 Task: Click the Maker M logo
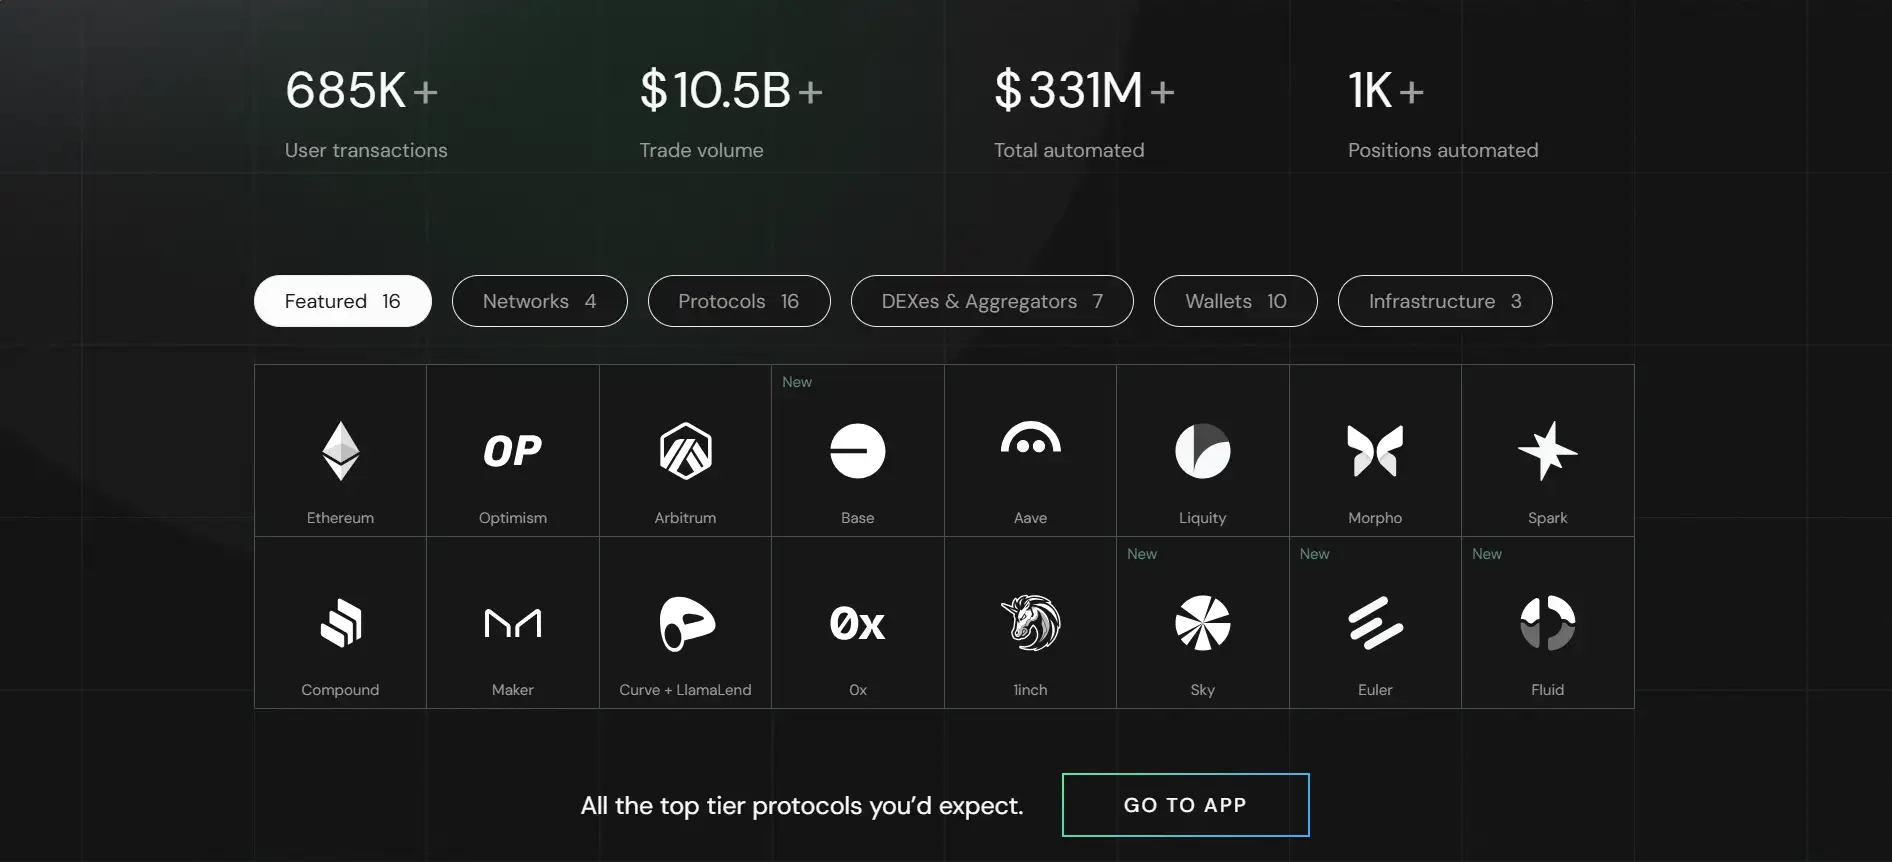point(512,623)
